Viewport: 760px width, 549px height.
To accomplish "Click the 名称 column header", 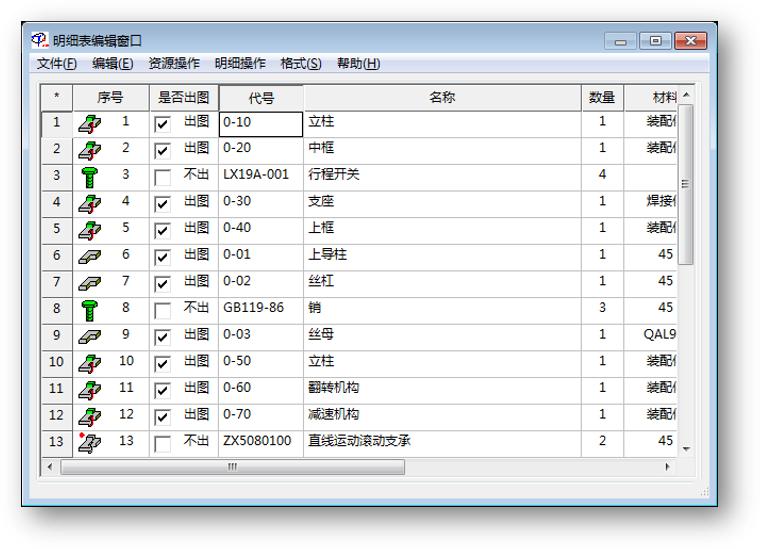I will coord(442,97).
